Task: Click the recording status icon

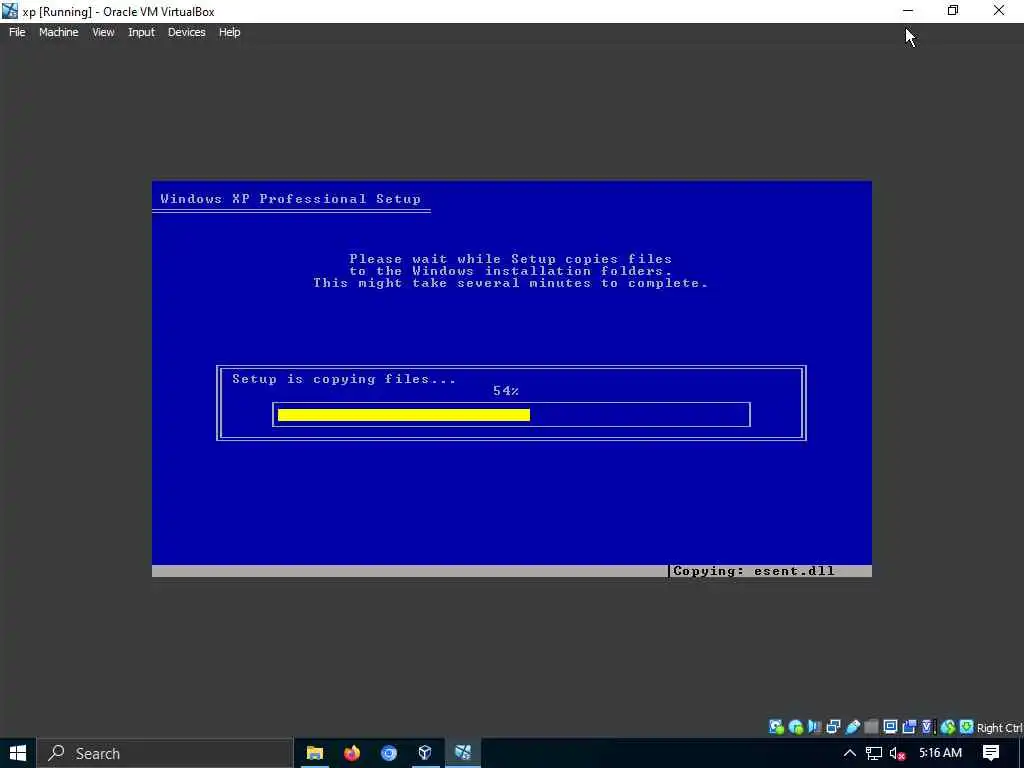Action: (909, 727)
